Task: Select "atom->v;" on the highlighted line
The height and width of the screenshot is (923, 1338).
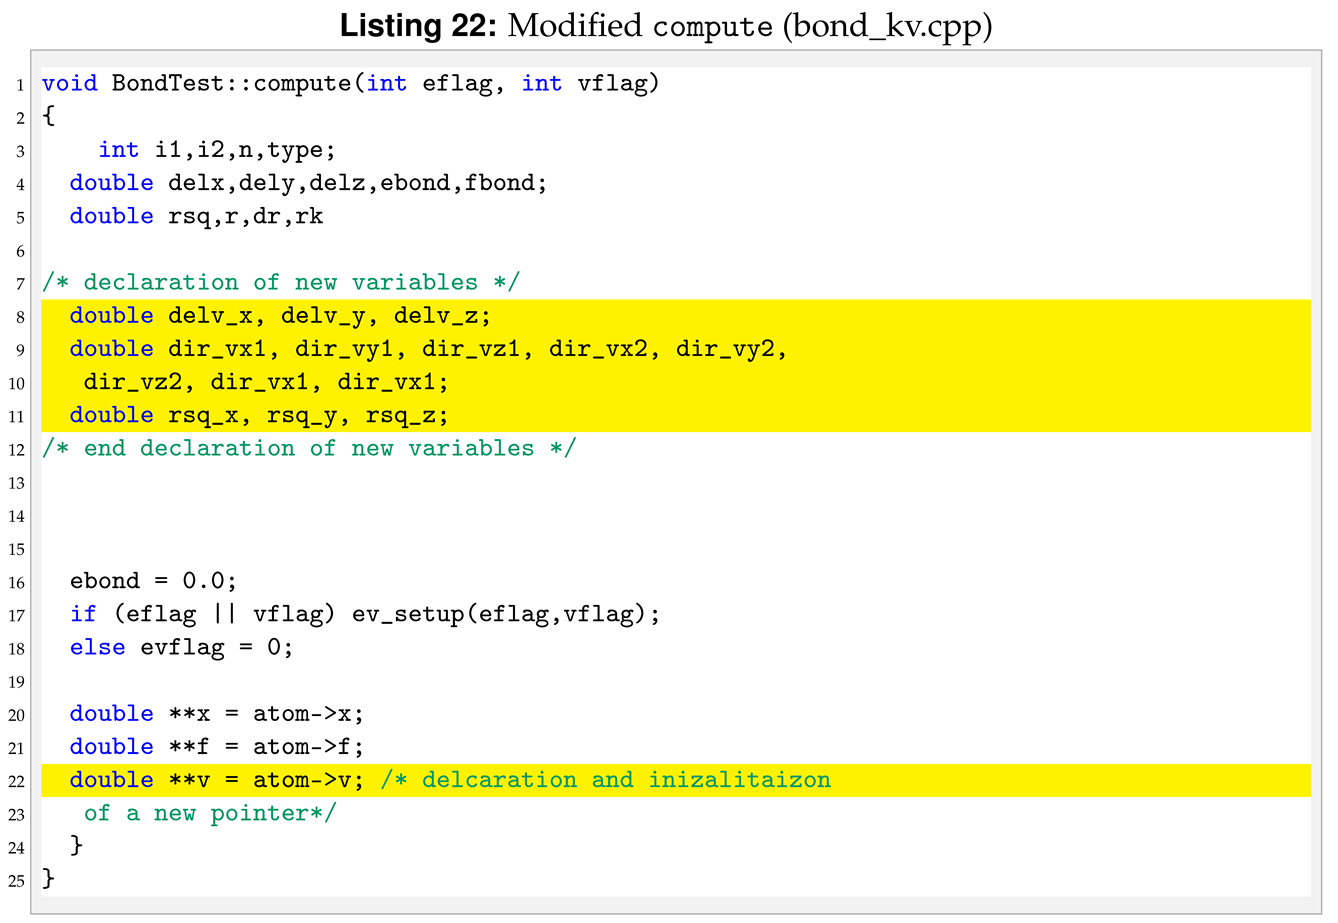Action: 309,780
